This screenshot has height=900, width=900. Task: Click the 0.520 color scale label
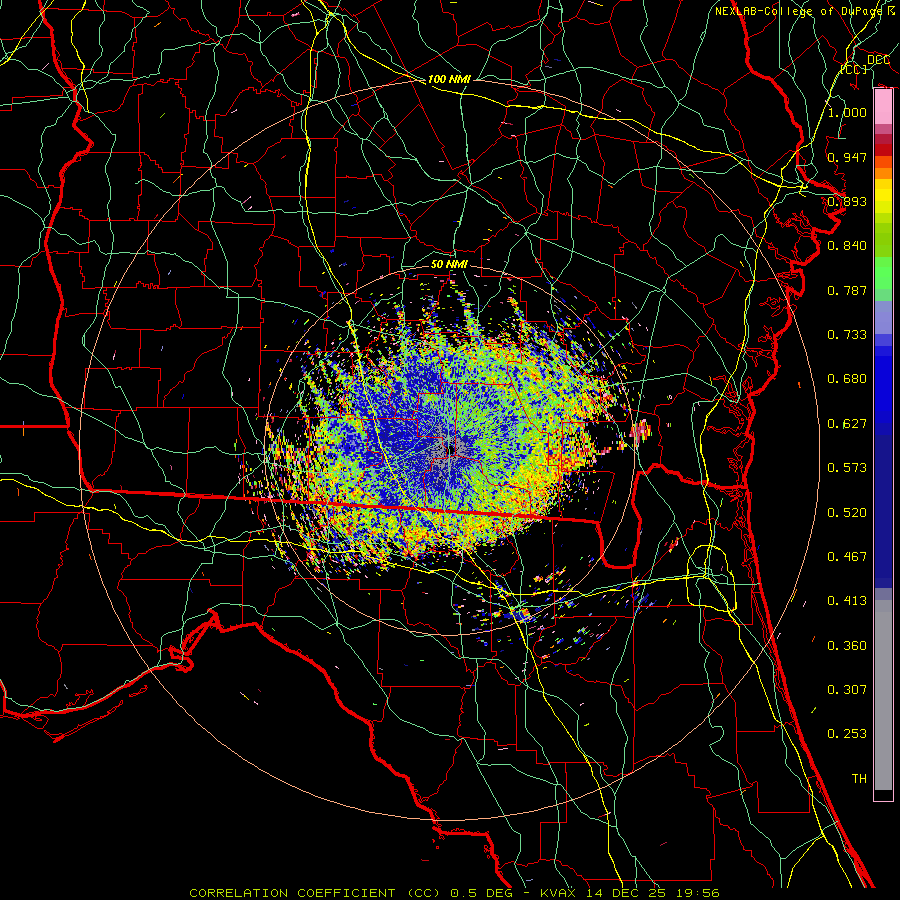pos(847,512)
